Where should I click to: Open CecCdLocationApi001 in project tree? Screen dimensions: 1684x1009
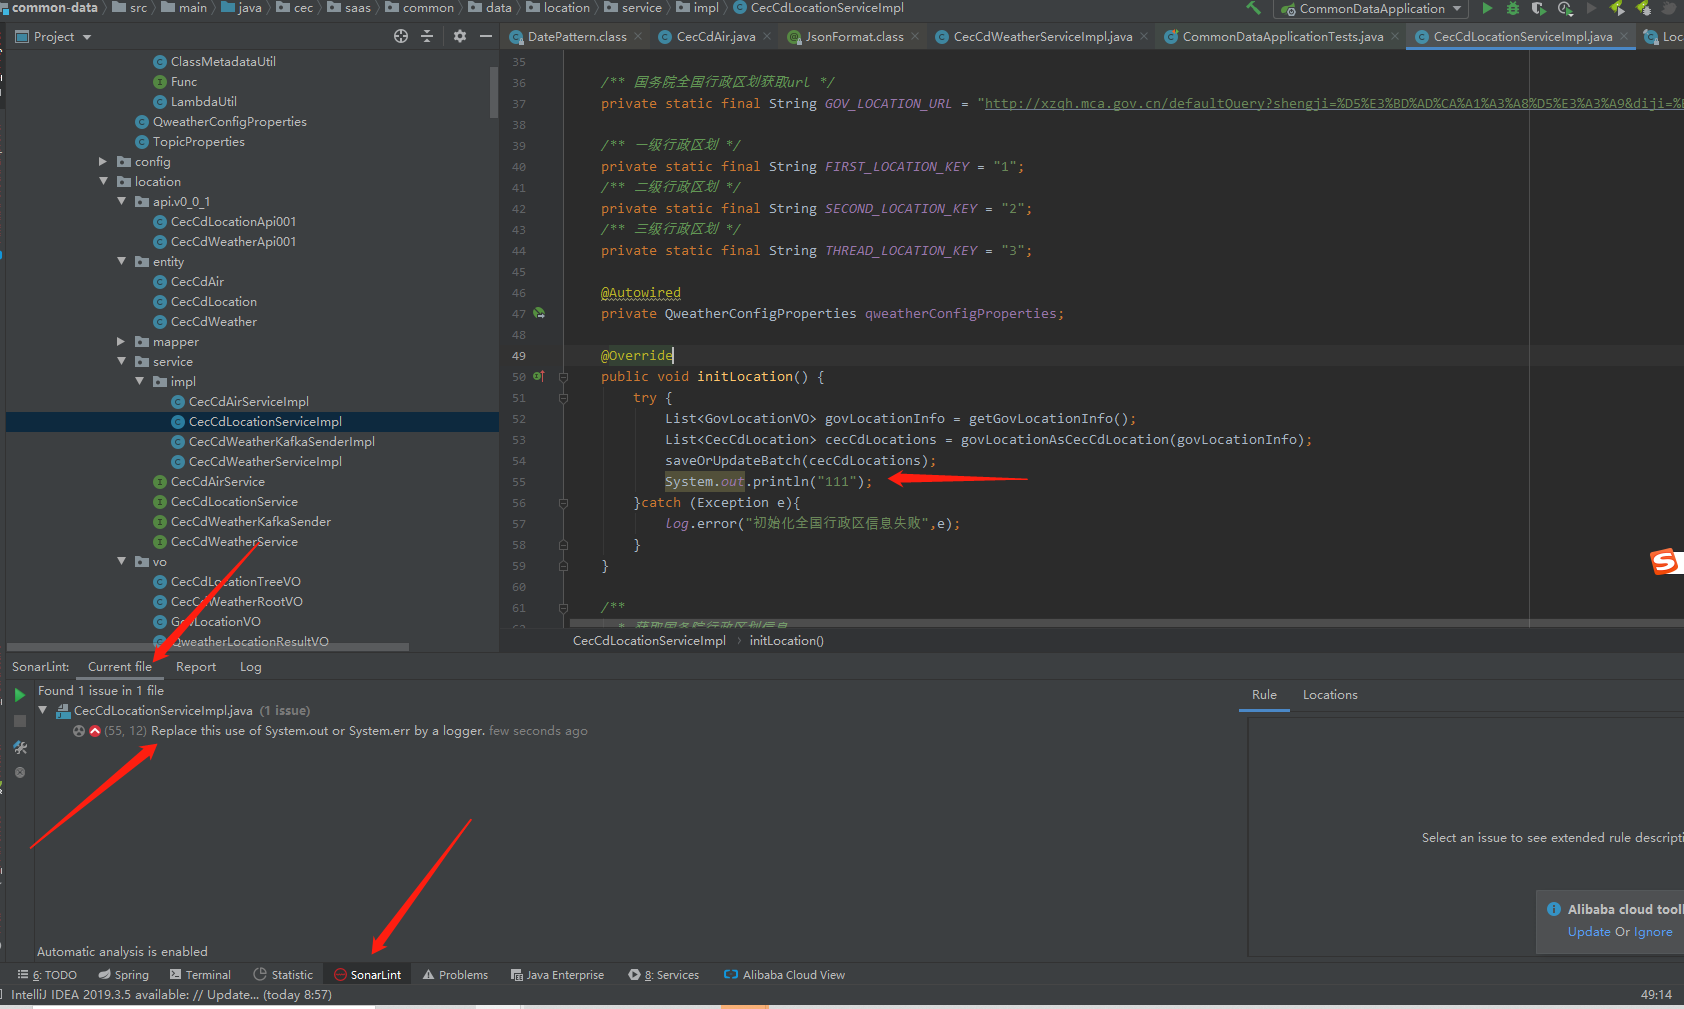(x=233, y=221)
